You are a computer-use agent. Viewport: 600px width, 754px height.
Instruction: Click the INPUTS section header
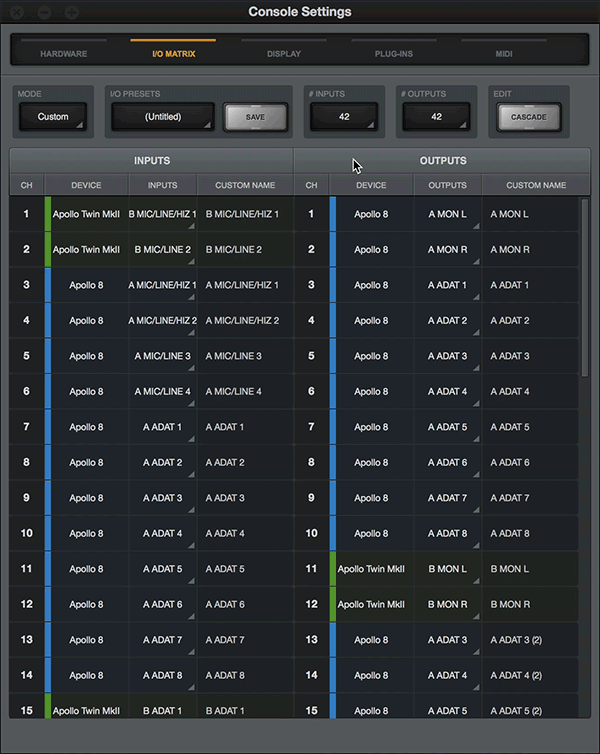click(x=151, y=161)
